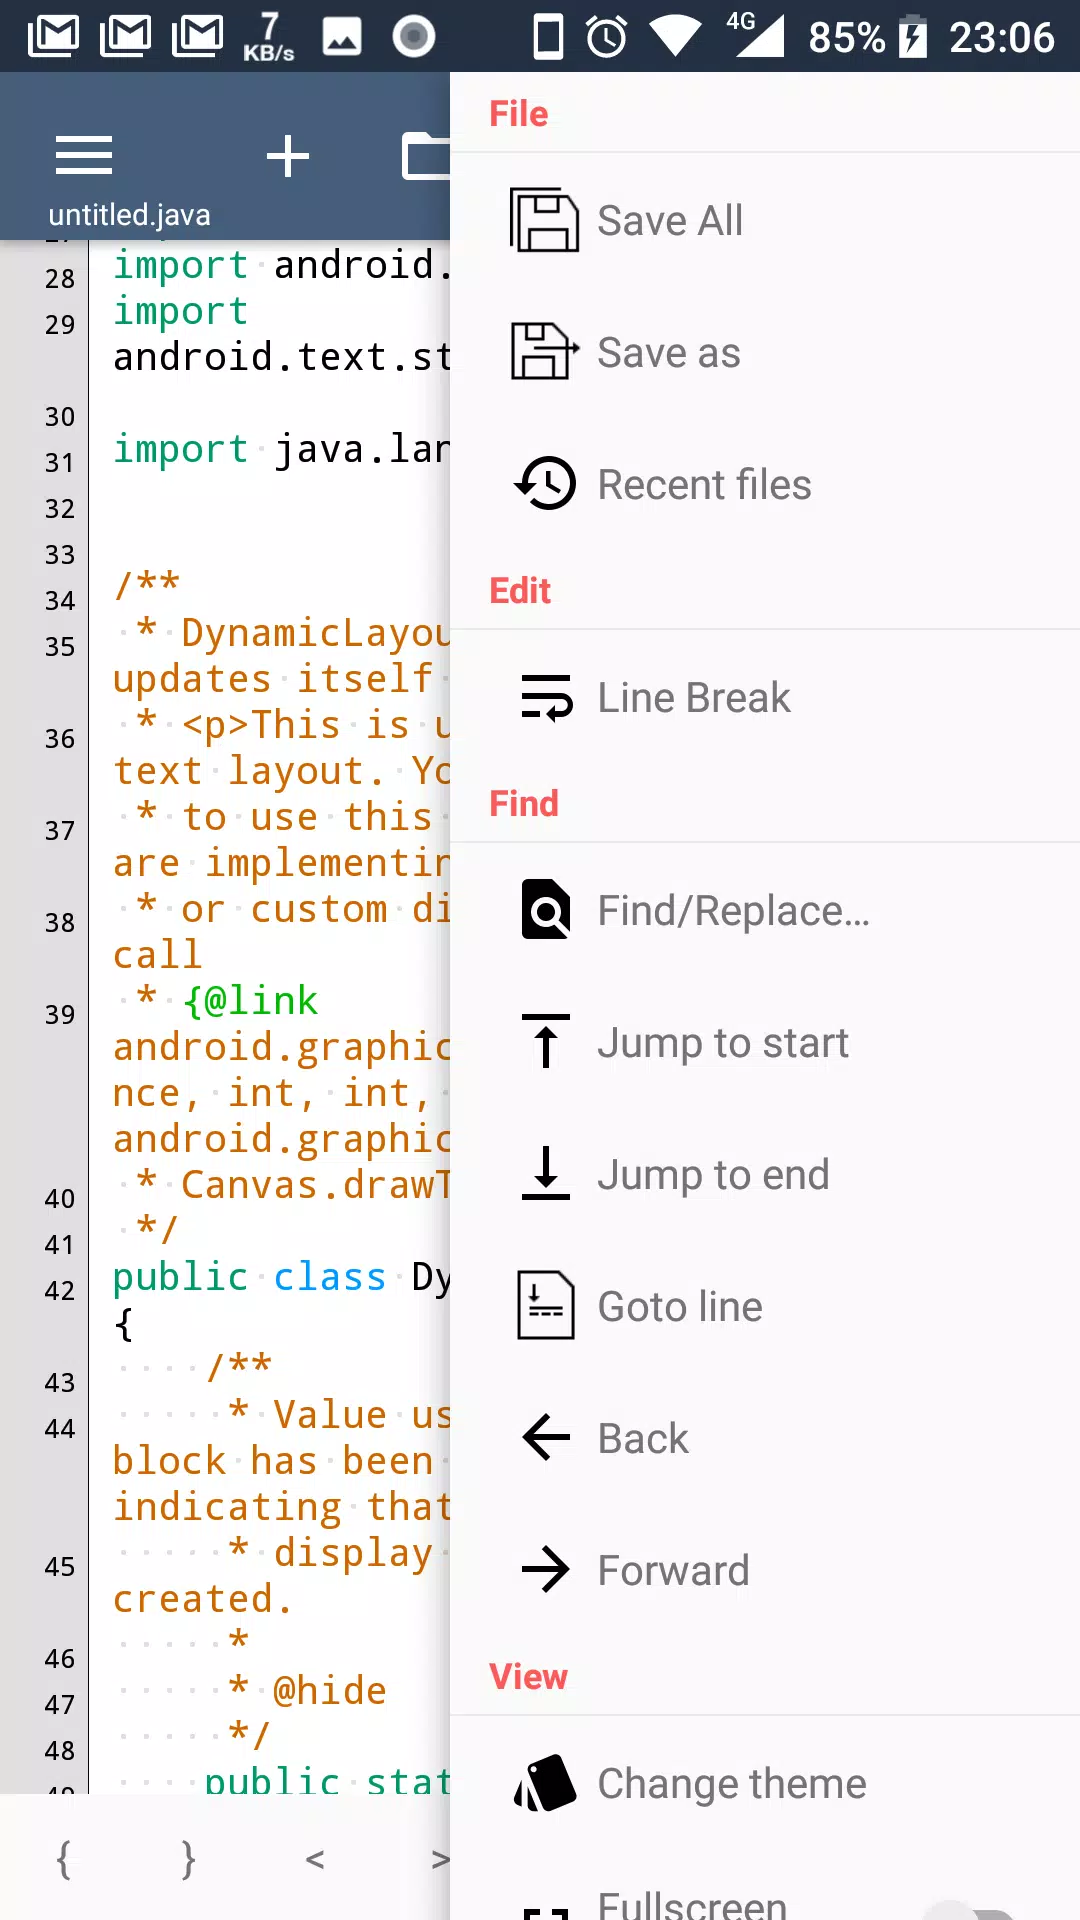Tap the Line Break wrap icon
The width and height of the screenshot is (1080, 1920).
click(x=546, y=697)
